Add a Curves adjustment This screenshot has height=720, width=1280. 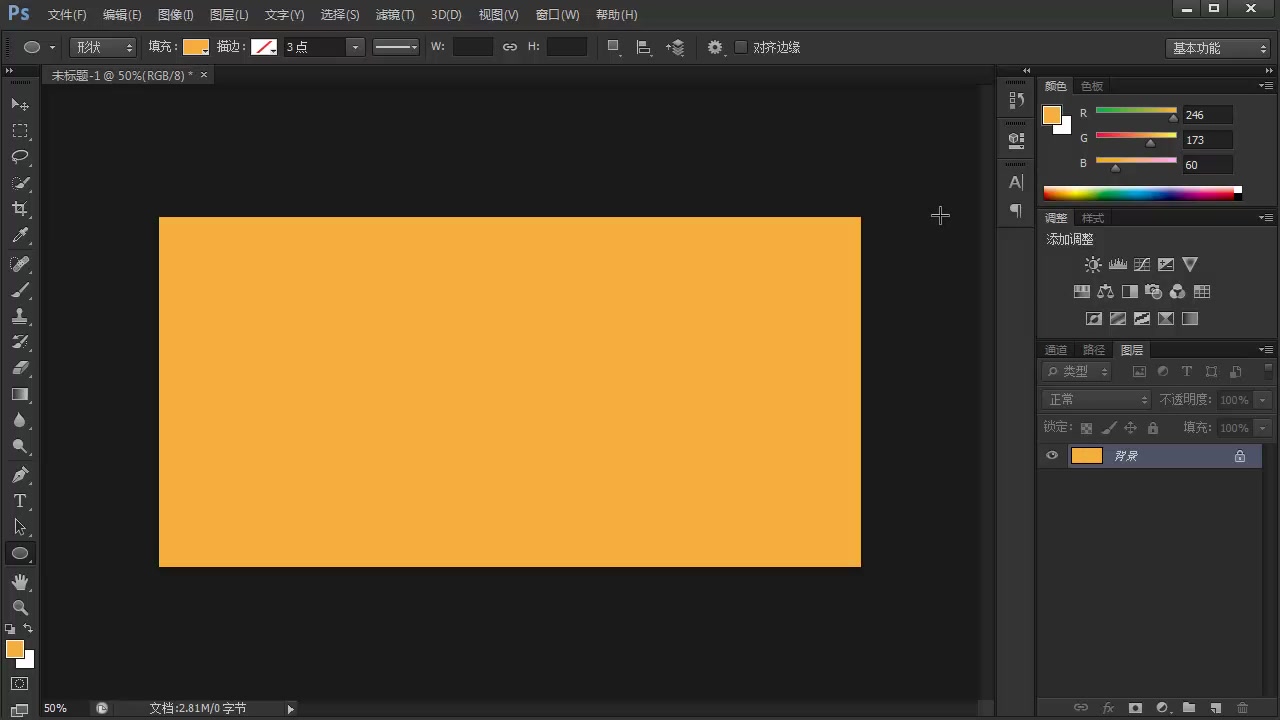click(x=1142, y=265)
